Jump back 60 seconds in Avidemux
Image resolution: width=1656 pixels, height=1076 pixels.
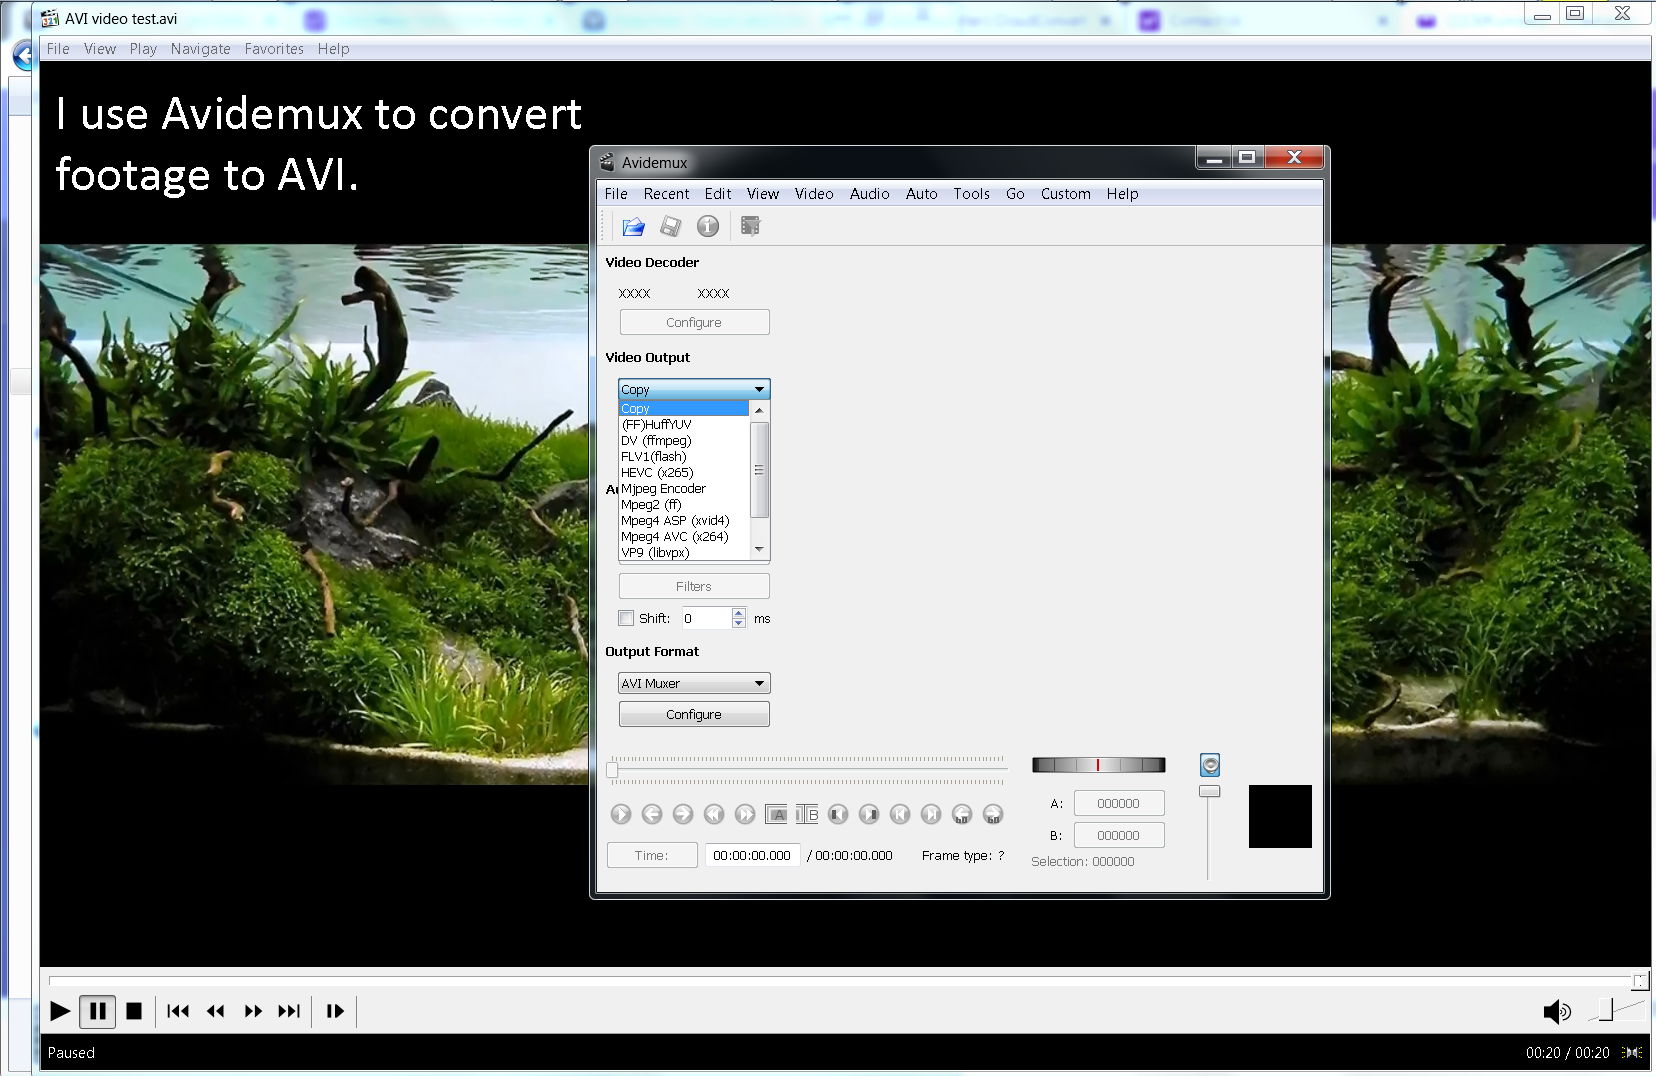point(962,814)
